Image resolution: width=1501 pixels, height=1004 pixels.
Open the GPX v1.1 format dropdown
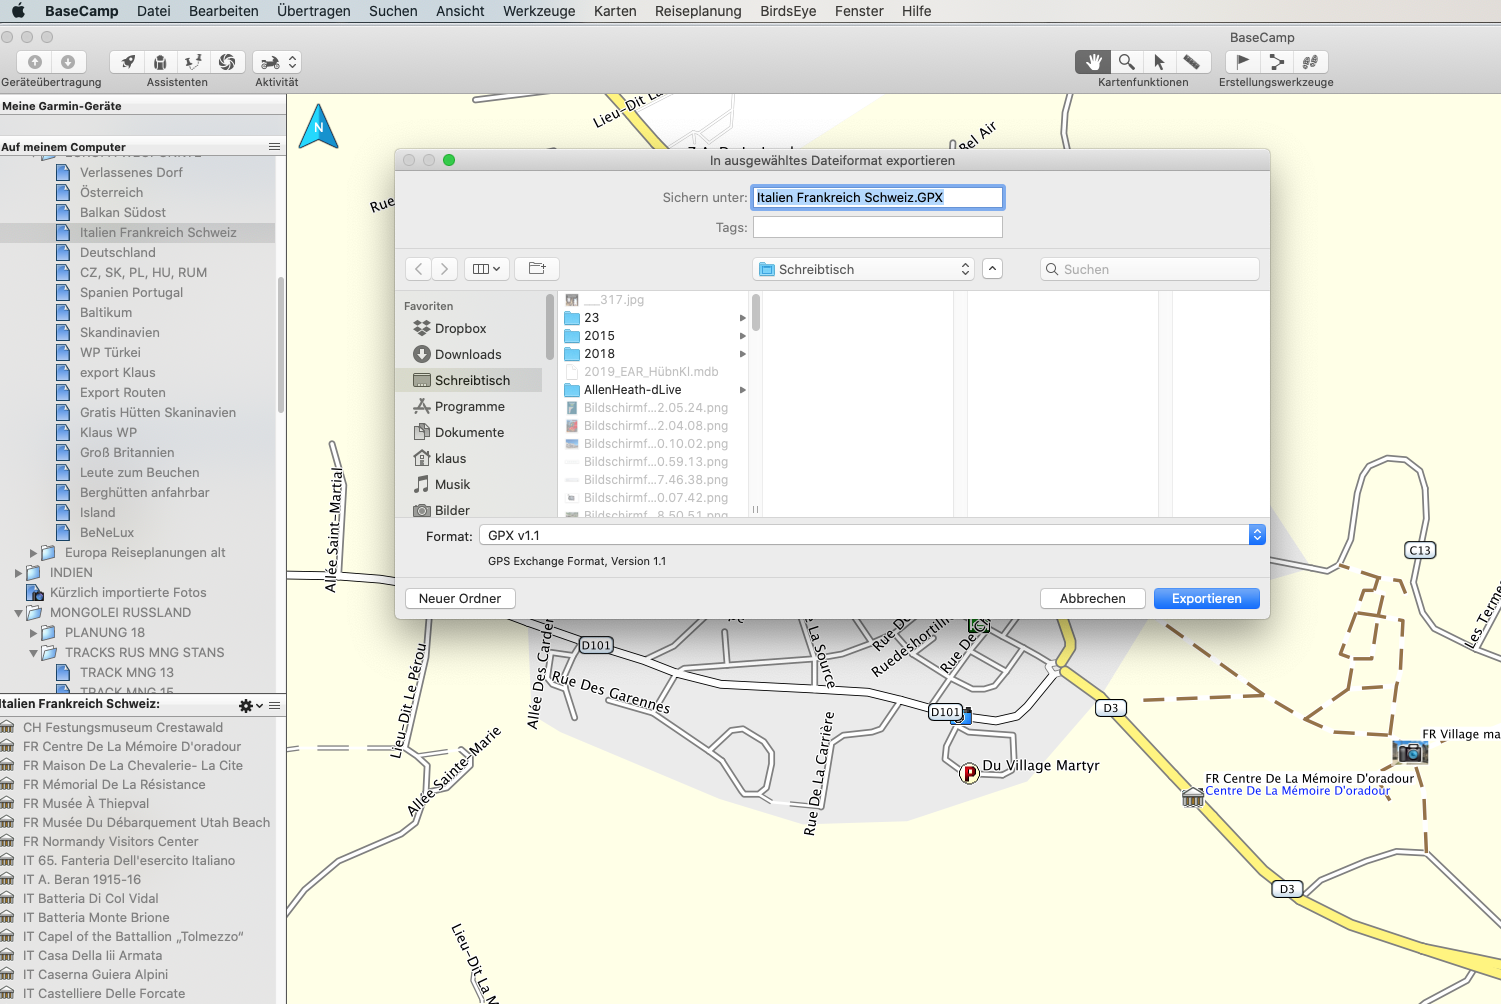tap(872, 535)
